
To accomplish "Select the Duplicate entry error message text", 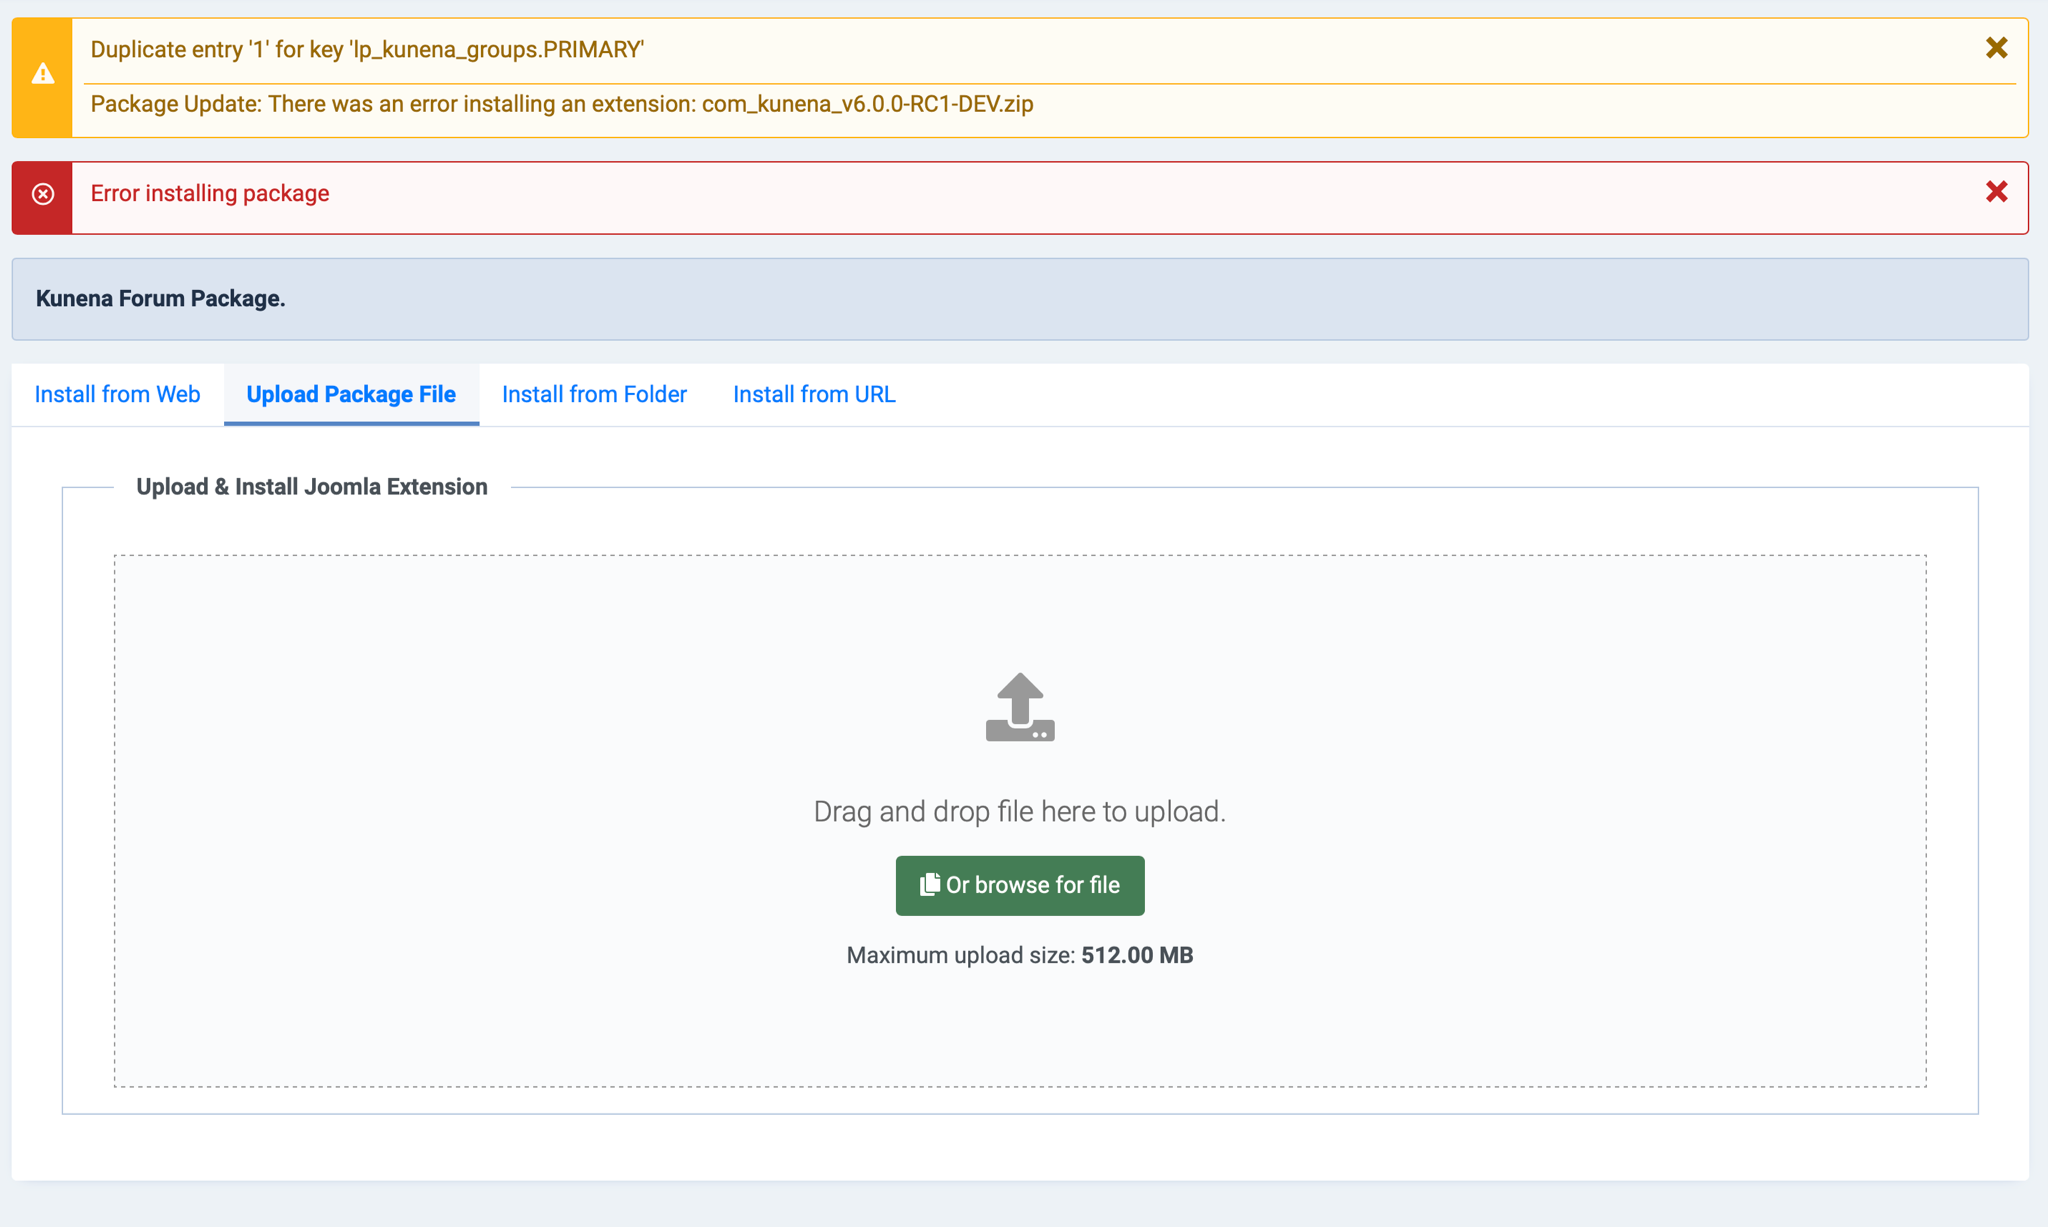I will coord(367,50).
